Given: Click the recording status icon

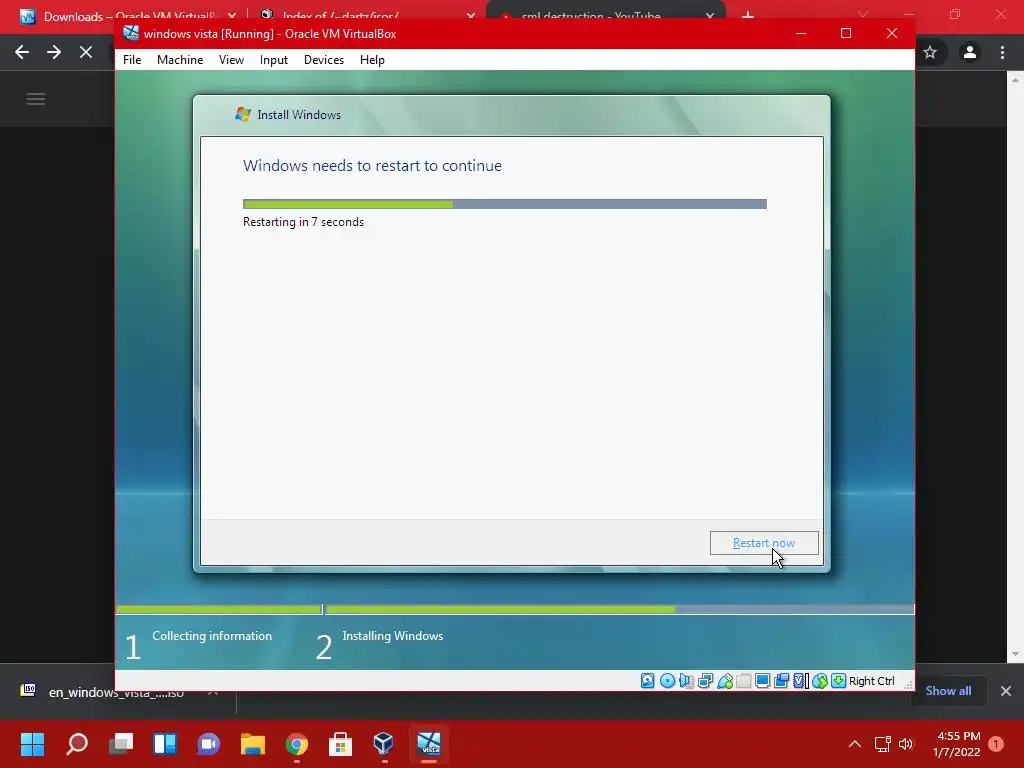Looking at the screenshot, I should 781,681.
